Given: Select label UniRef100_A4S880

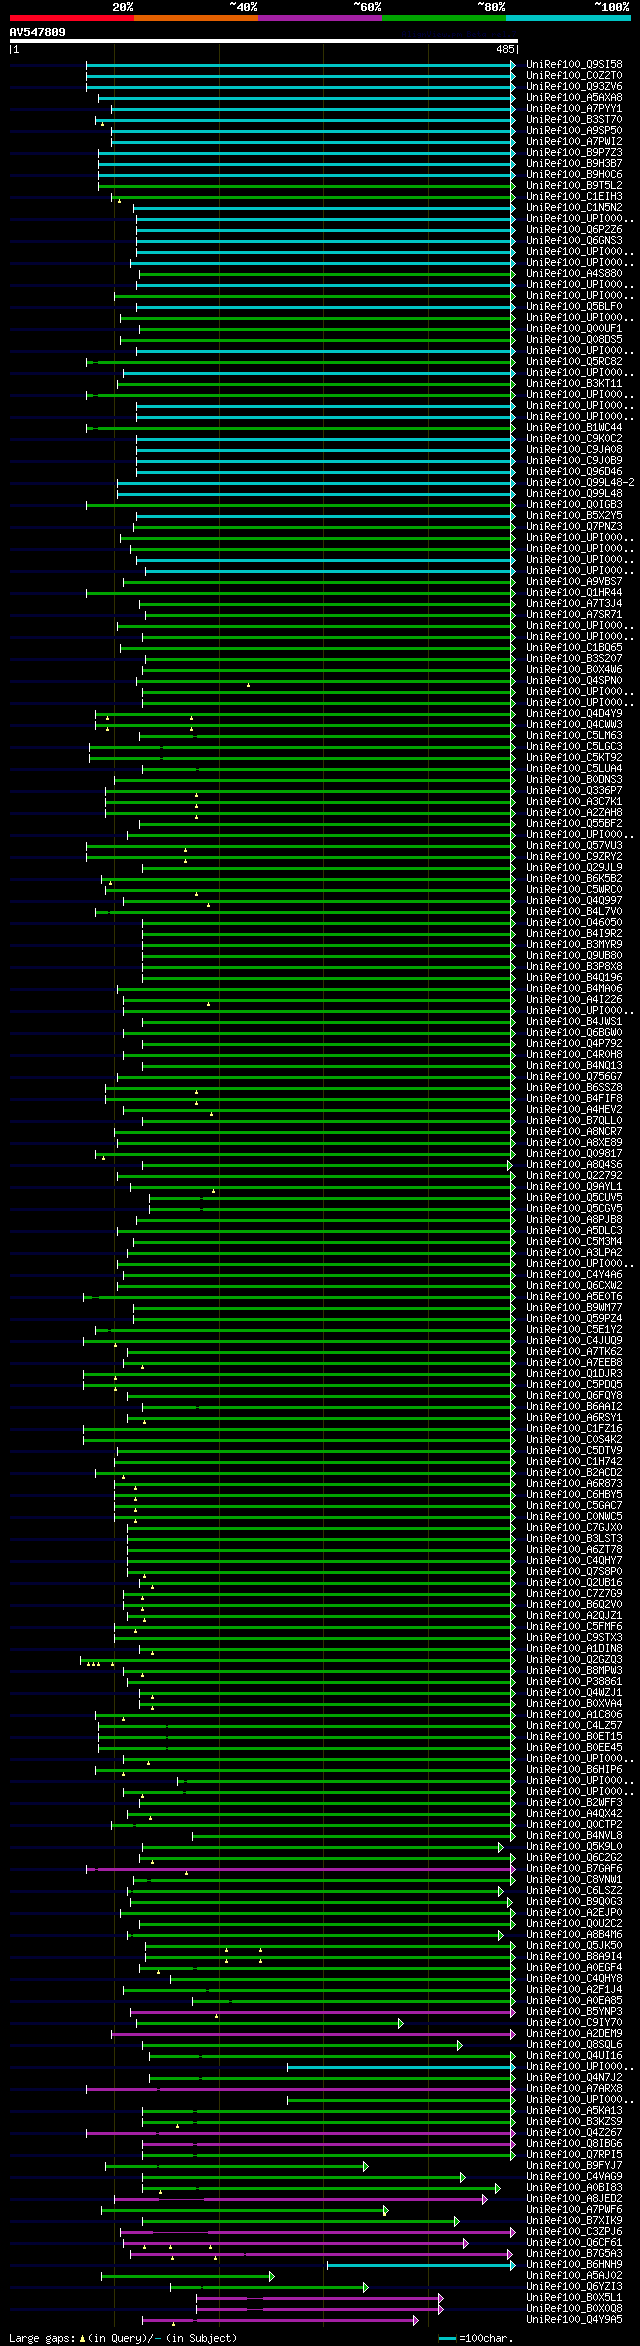Looking at the screenshot, I should coord(574,273).
